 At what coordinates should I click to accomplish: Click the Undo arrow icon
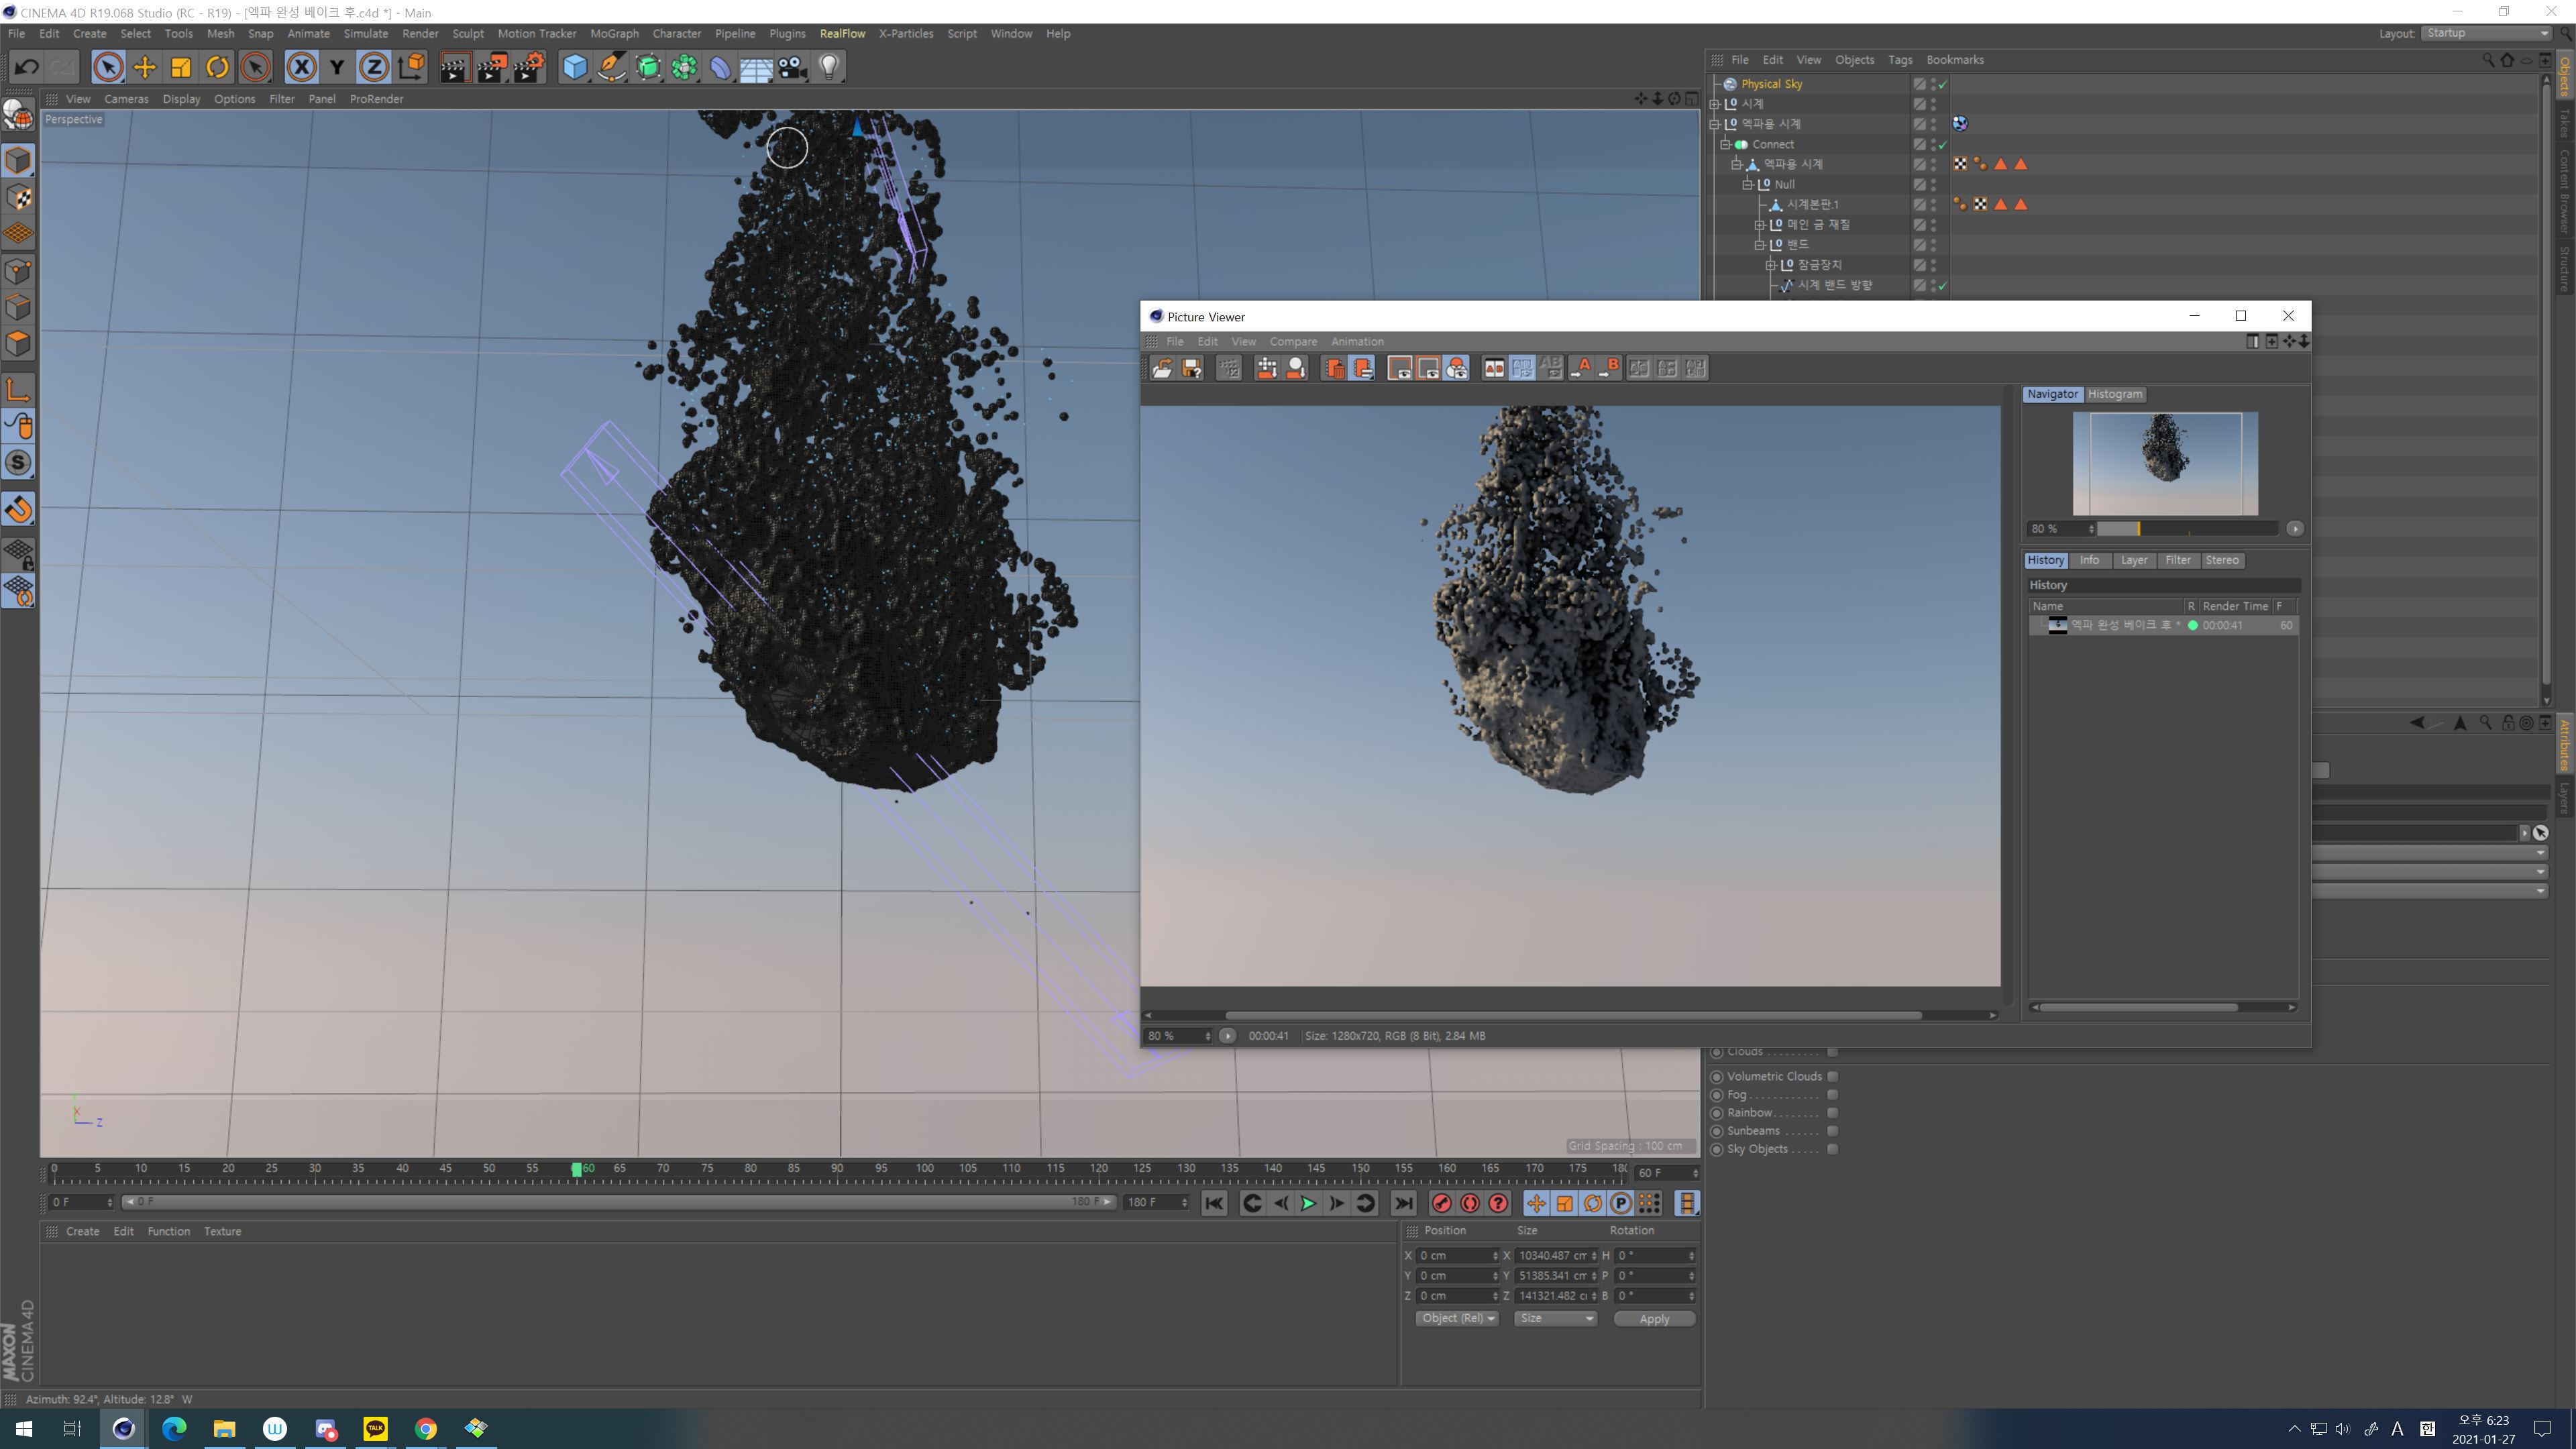(x=27, y=67)
